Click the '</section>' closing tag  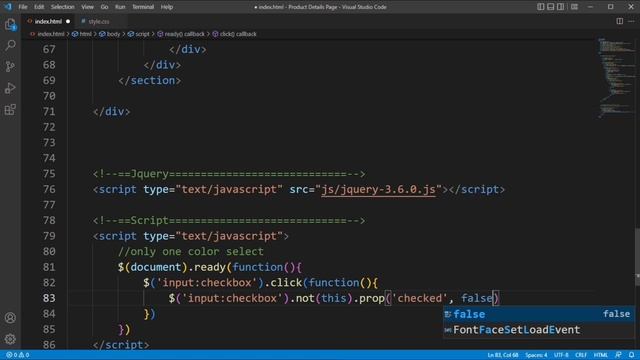coord(149,80)
